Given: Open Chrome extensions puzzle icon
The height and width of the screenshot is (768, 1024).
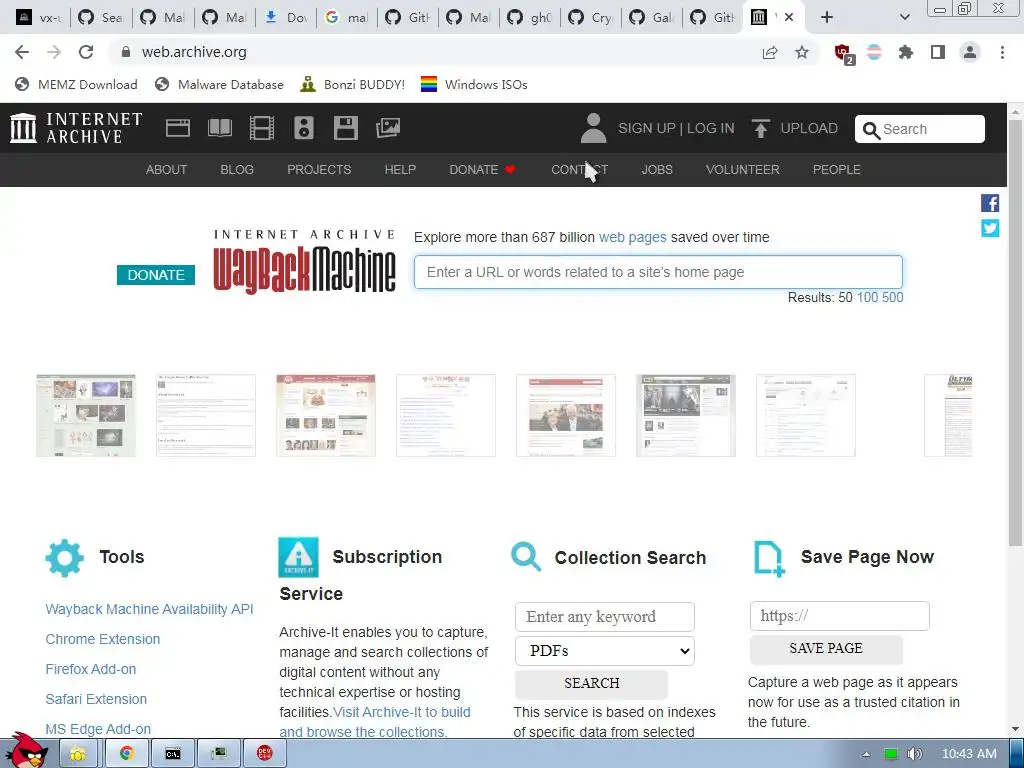Looking at the screenshot, I should (x=906, y=52).
